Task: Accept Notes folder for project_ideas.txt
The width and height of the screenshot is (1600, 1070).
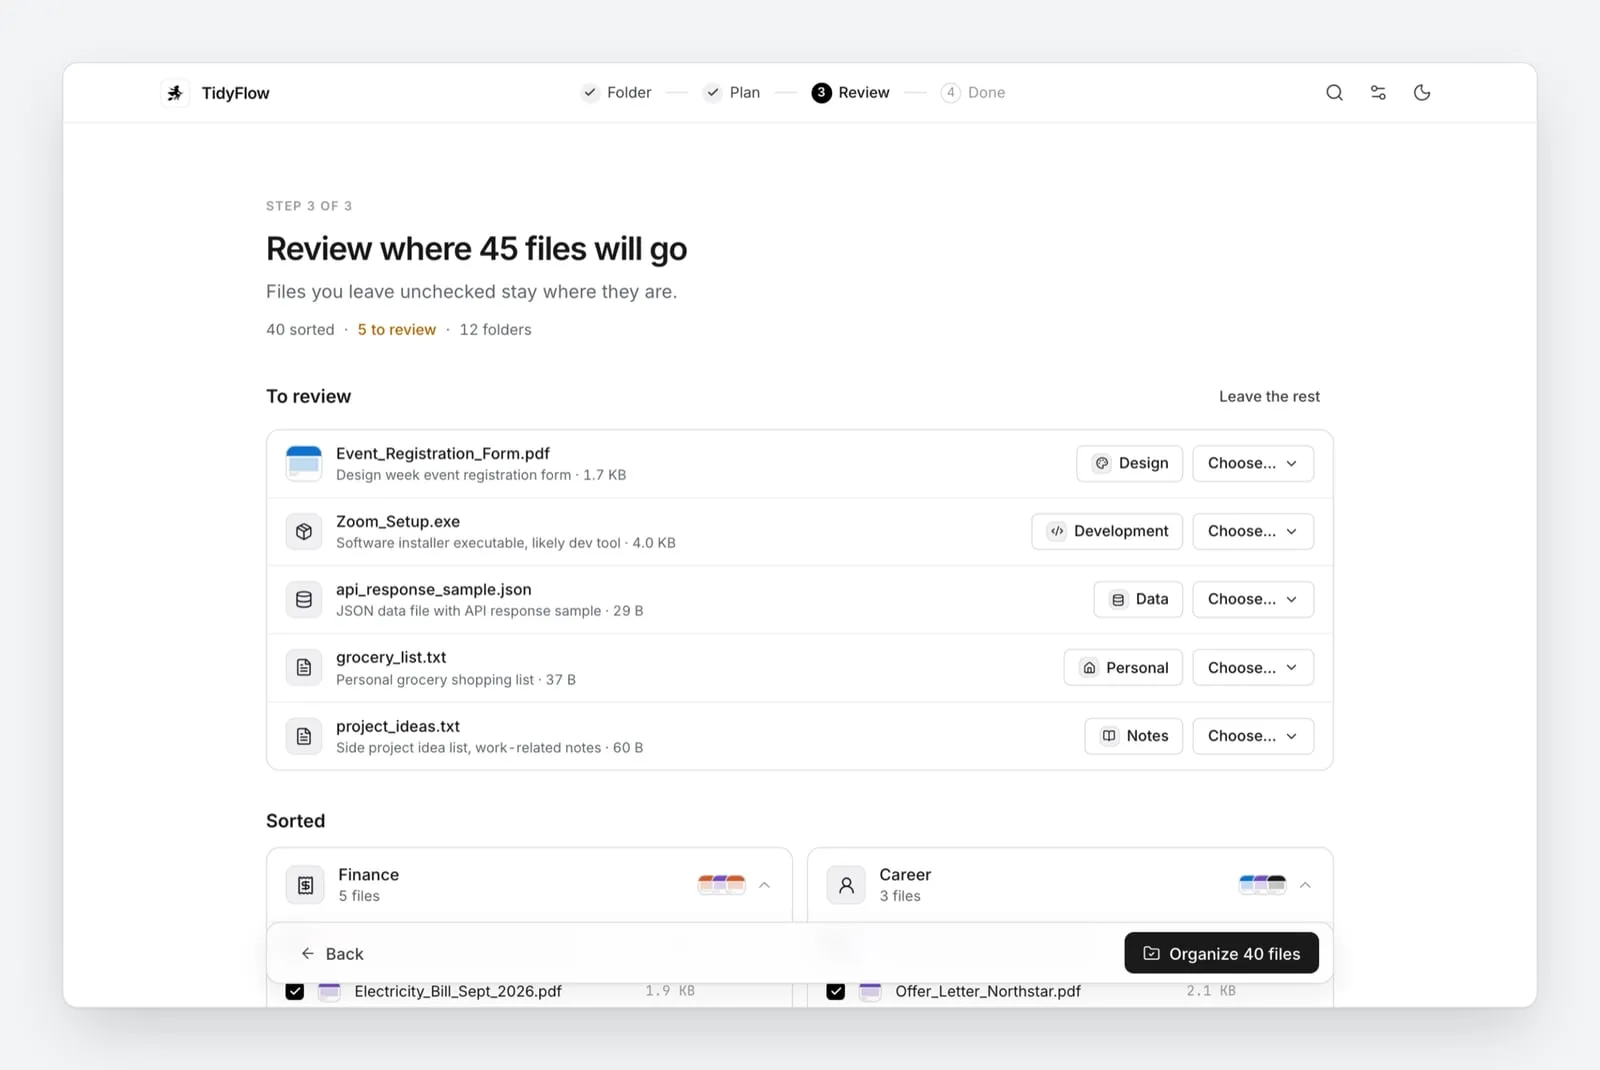Action: click(1134, 737)
